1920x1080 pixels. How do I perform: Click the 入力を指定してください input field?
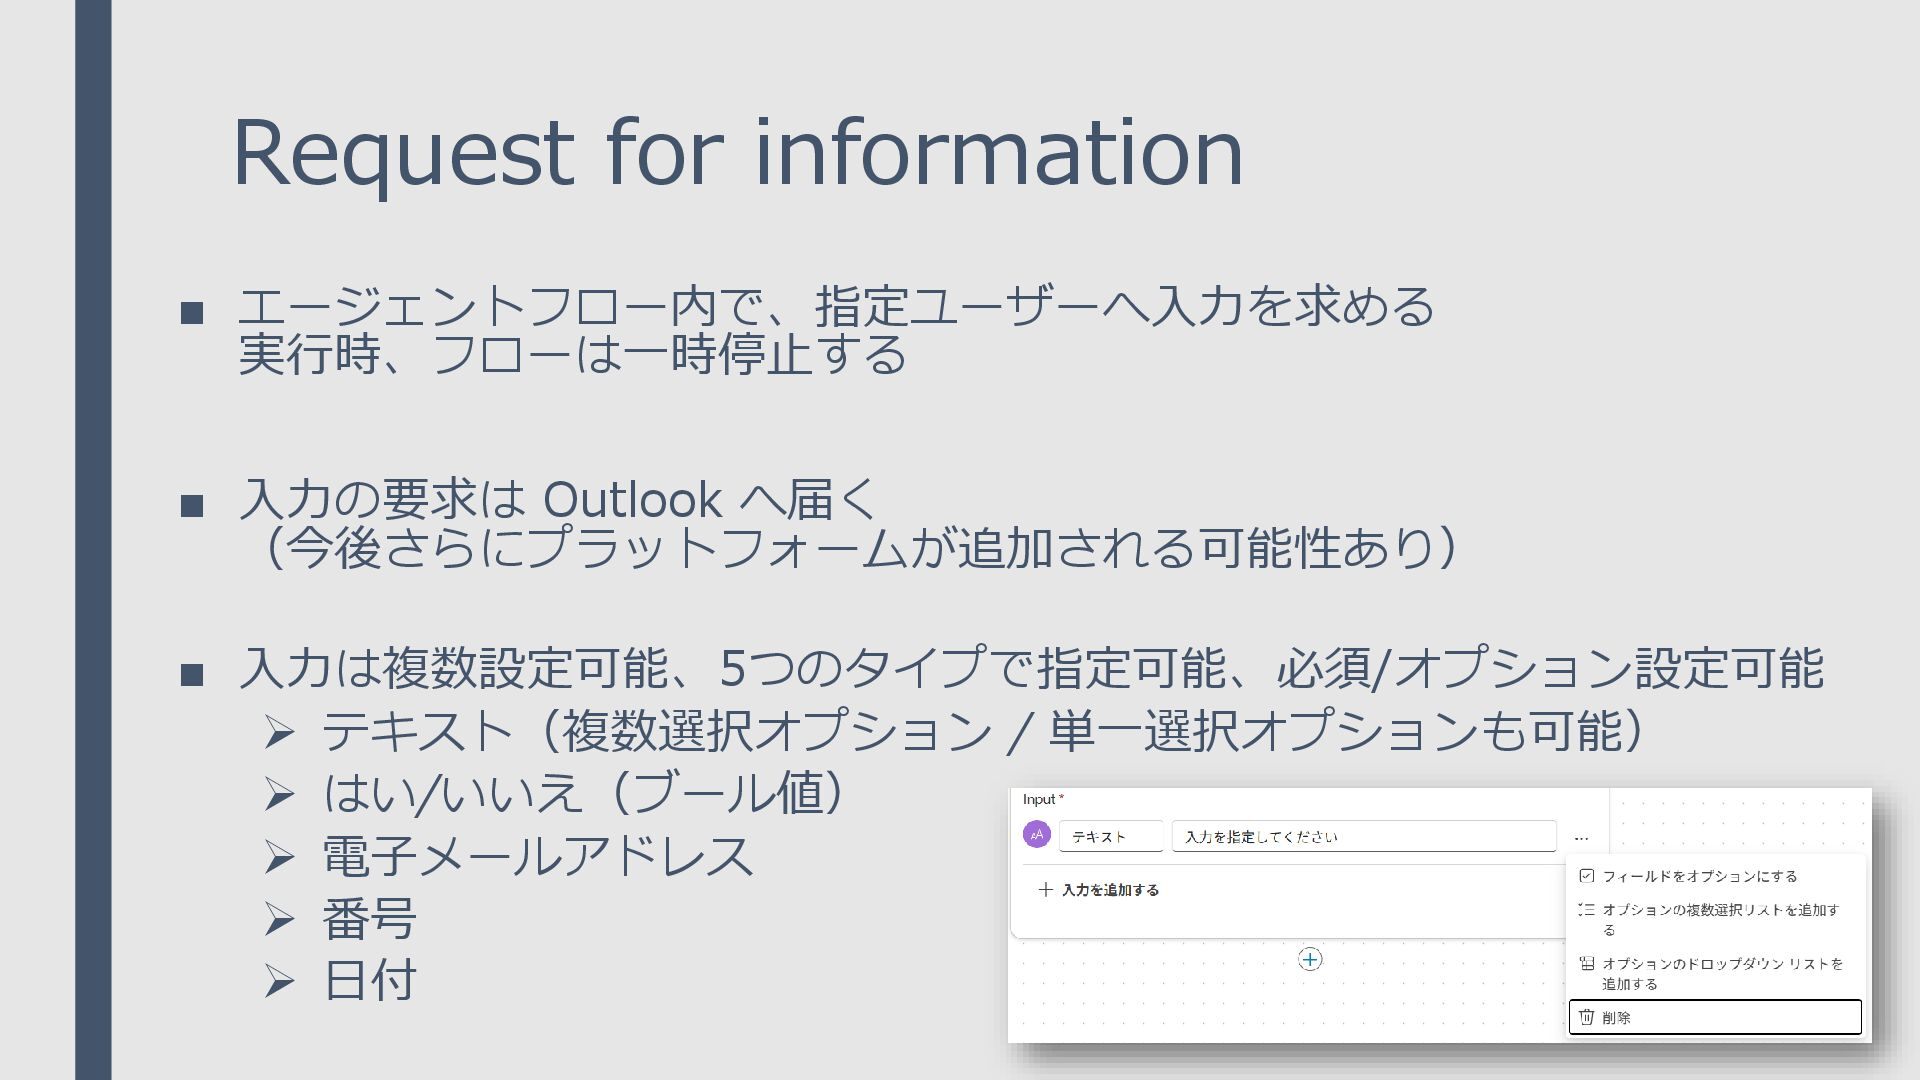click(x=1363, y=837)
